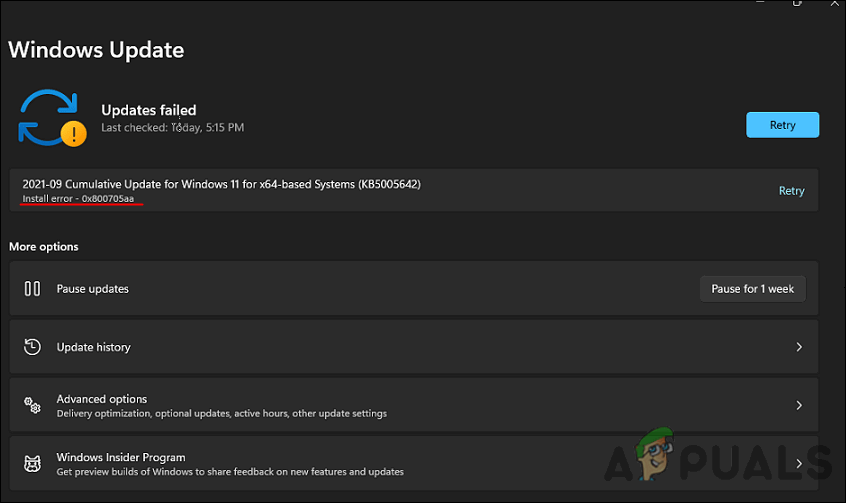Click the 2021-09 Cumulative Update title
This screenshot has height=503, width=846.
click(221, 184)
